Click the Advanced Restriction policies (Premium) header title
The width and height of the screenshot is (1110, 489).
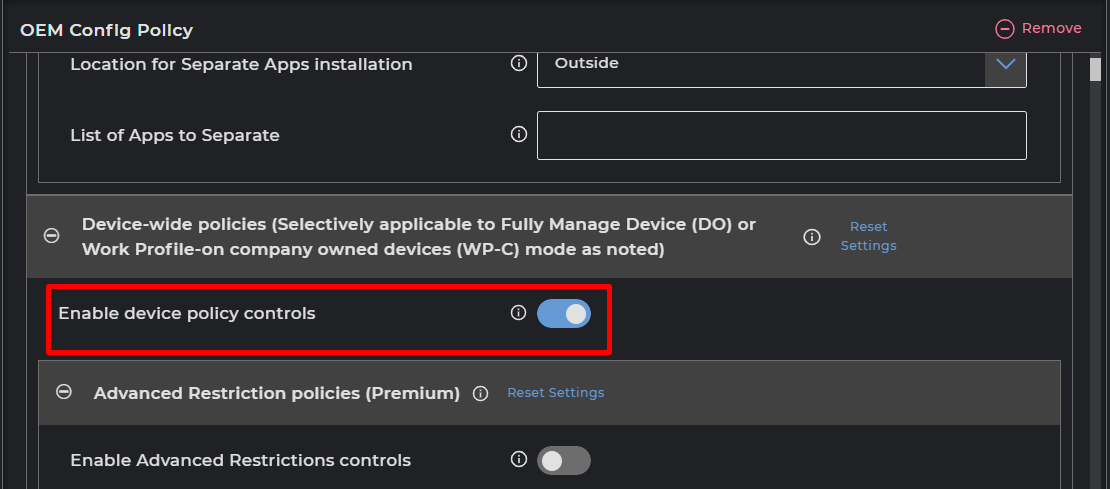point(276,393)
